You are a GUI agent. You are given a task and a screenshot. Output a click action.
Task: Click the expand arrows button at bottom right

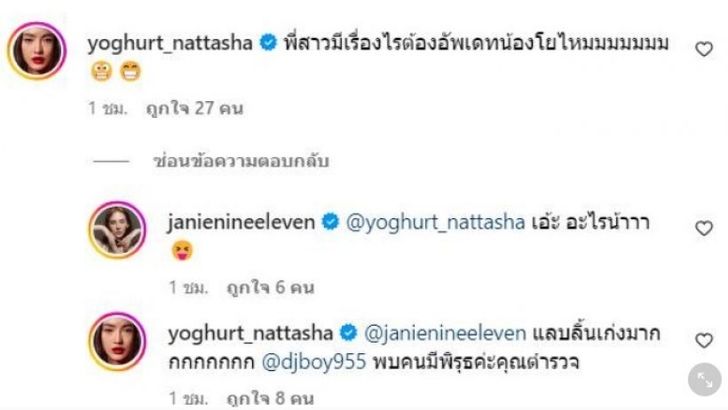705,380
